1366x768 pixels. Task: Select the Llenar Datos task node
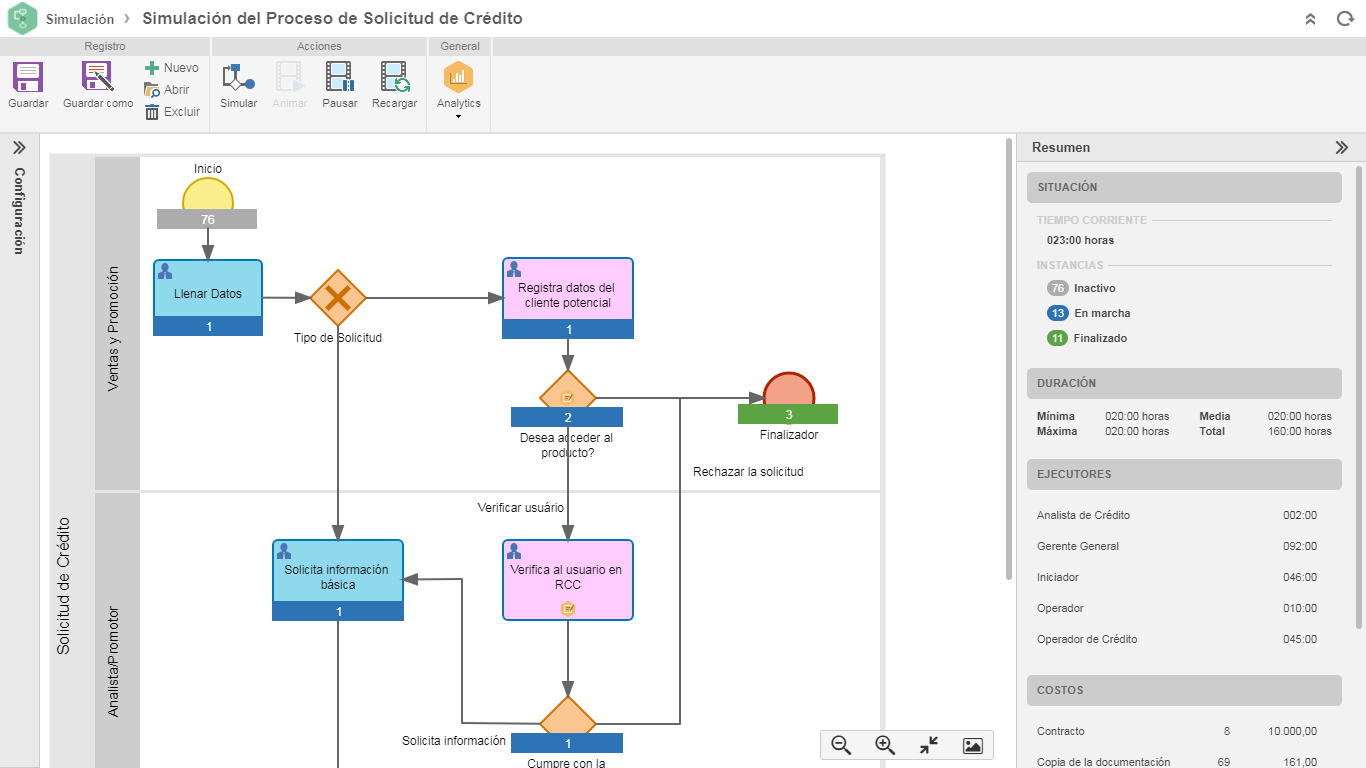[207, 295]
